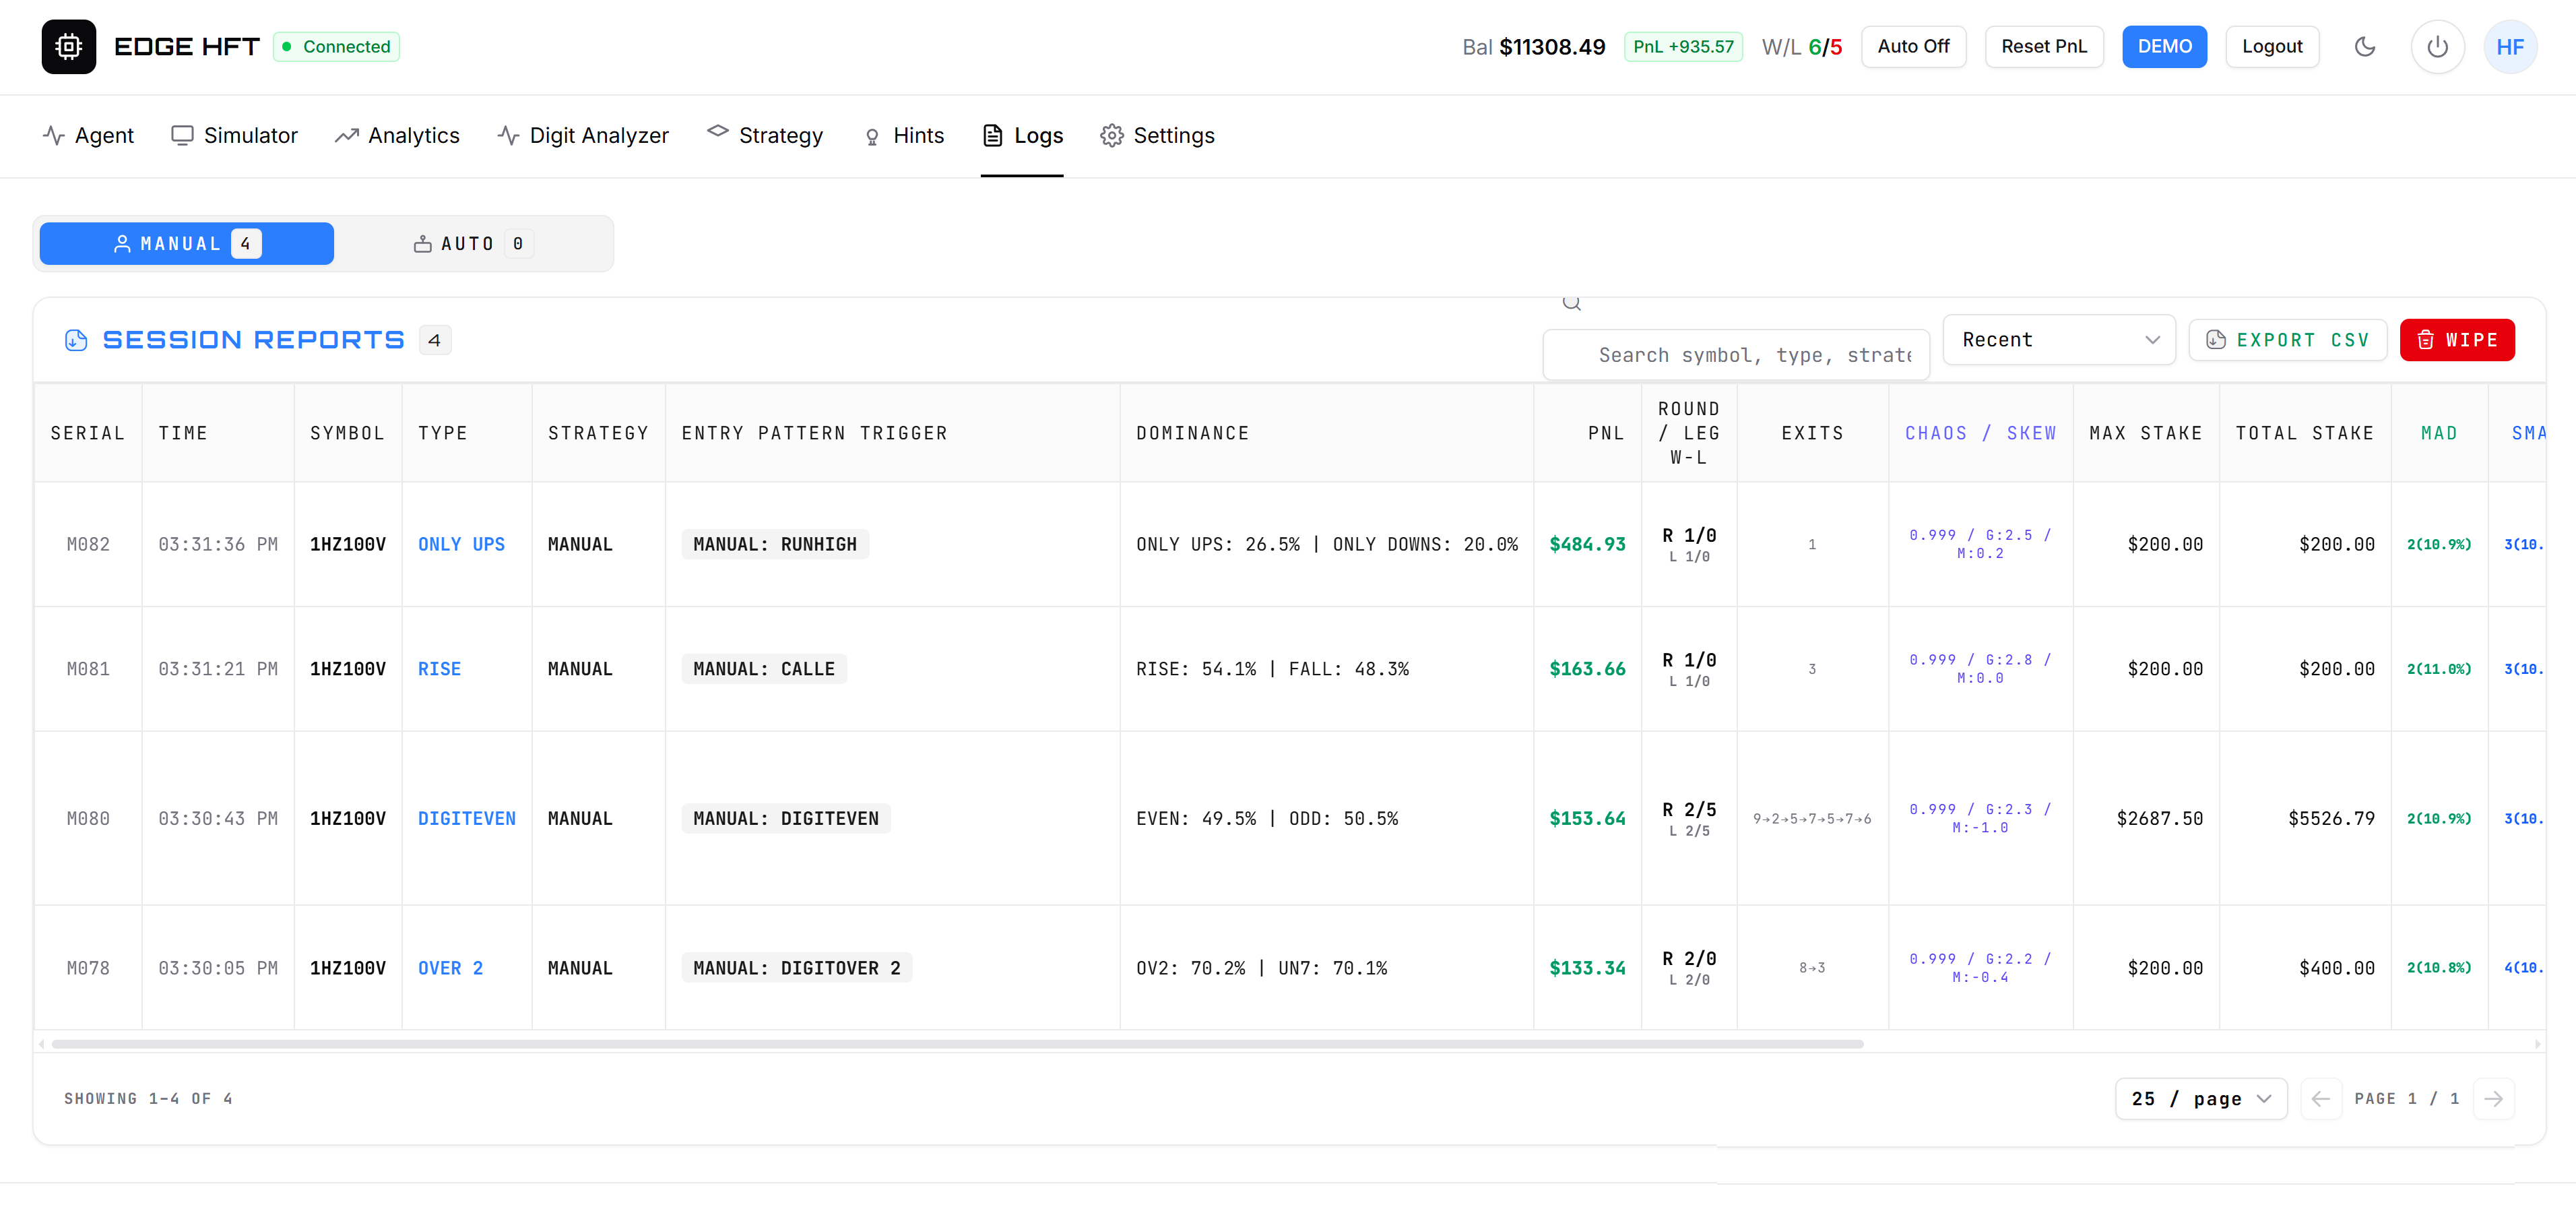This screenshot has height=1209, width=2576.
Task: Click the 03:30:43 PM time cell
Action: 218,819
